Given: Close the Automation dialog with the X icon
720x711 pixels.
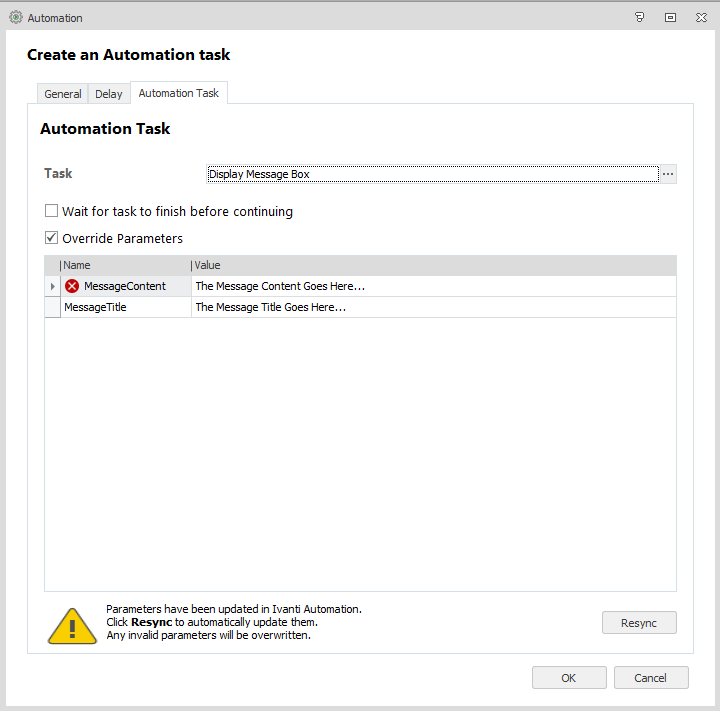Looking at the screenshot, I should (x=700, y=18).
